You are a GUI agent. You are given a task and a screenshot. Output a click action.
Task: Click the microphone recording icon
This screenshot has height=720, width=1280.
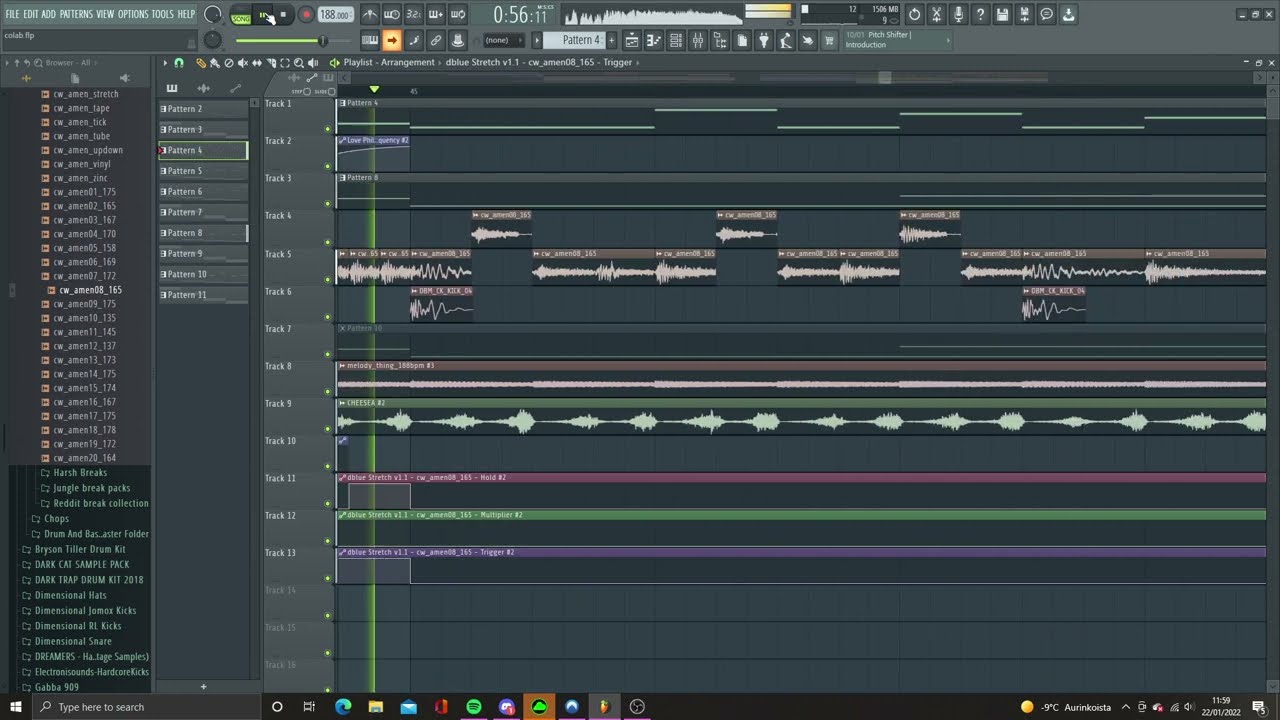pos(958,14)
